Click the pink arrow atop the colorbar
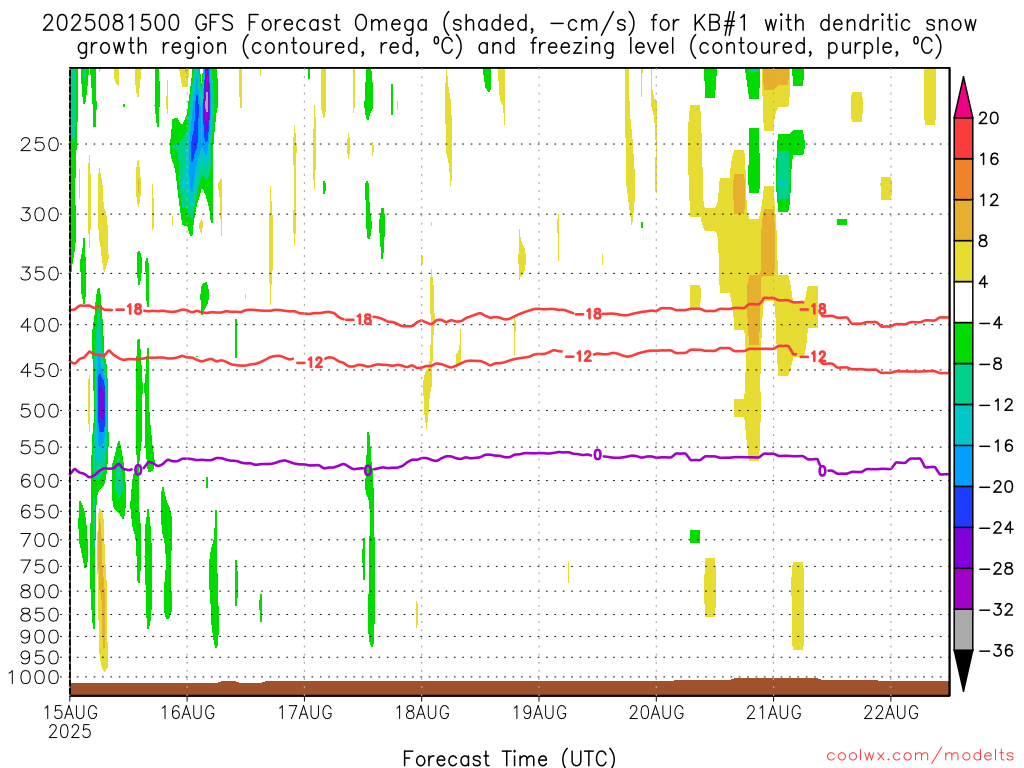Screen dimensions: 1024x768 (x=963, y=98)
